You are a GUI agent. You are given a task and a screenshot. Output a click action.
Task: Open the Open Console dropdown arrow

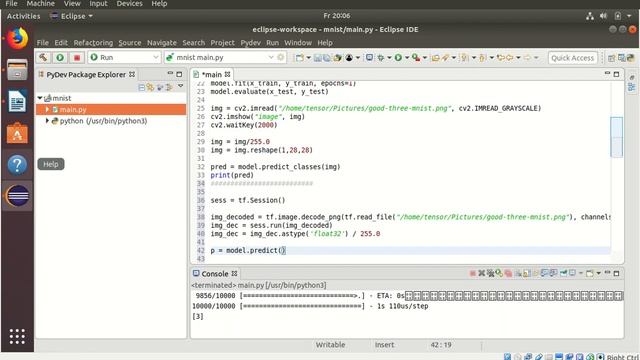598,273
